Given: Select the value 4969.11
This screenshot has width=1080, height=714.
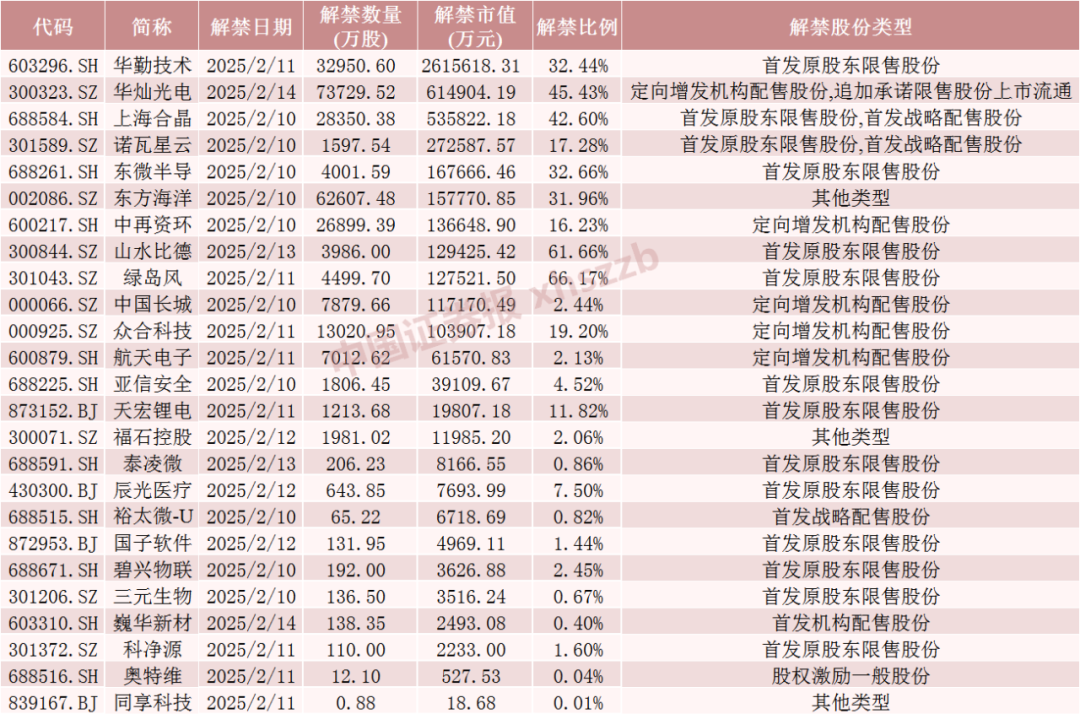Looking at the screenshot, I should (470, 544).
